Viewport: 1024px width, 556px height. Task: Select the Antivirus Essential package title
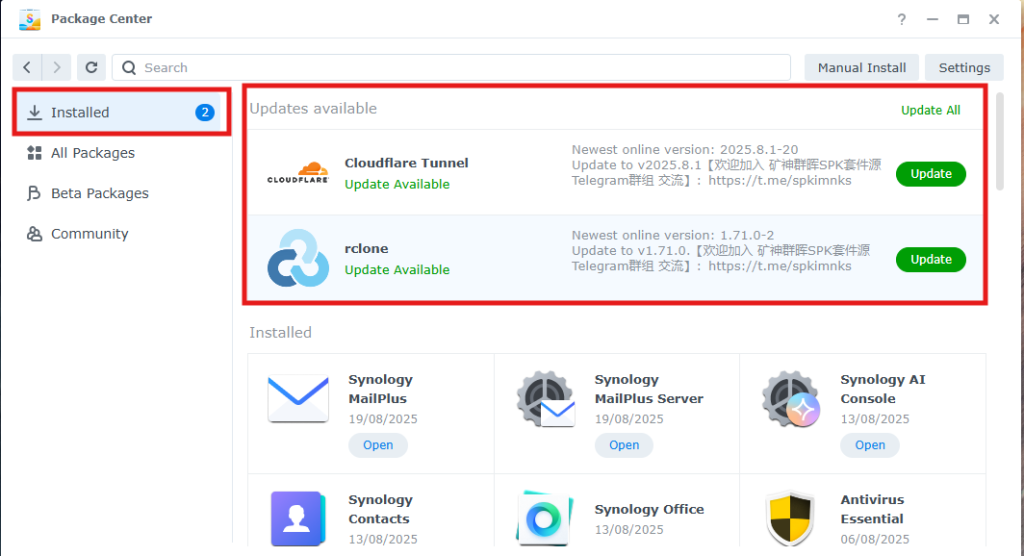click(x=872, y=509)
